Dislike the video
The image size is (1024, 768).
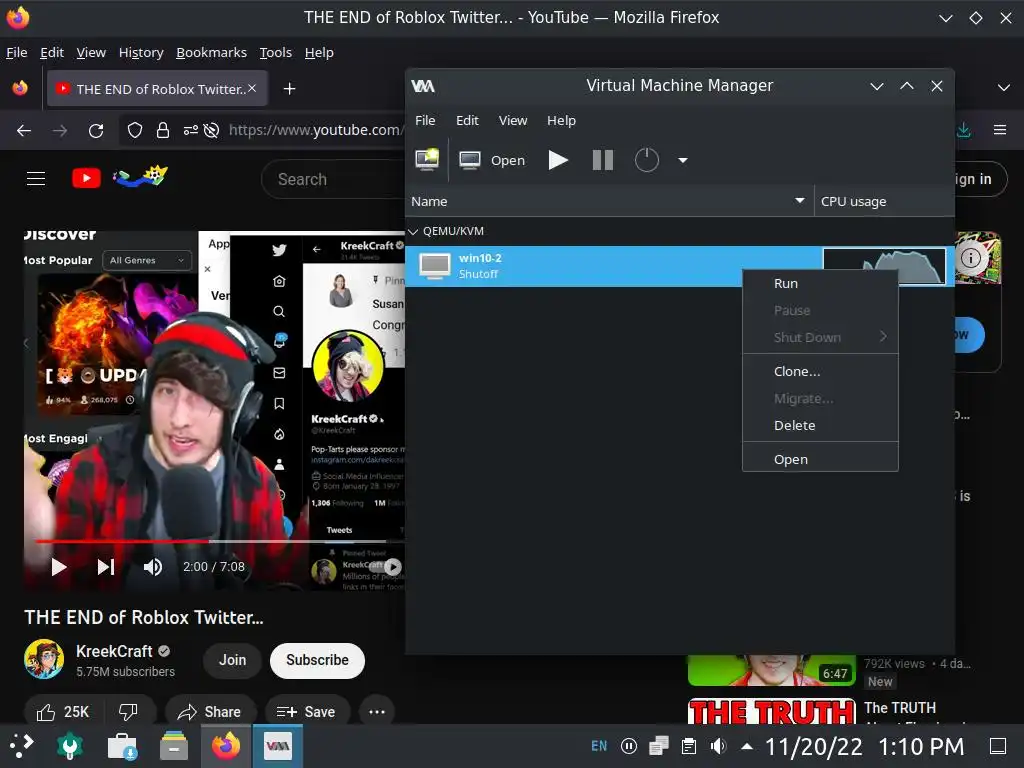(x=129, y=711)
